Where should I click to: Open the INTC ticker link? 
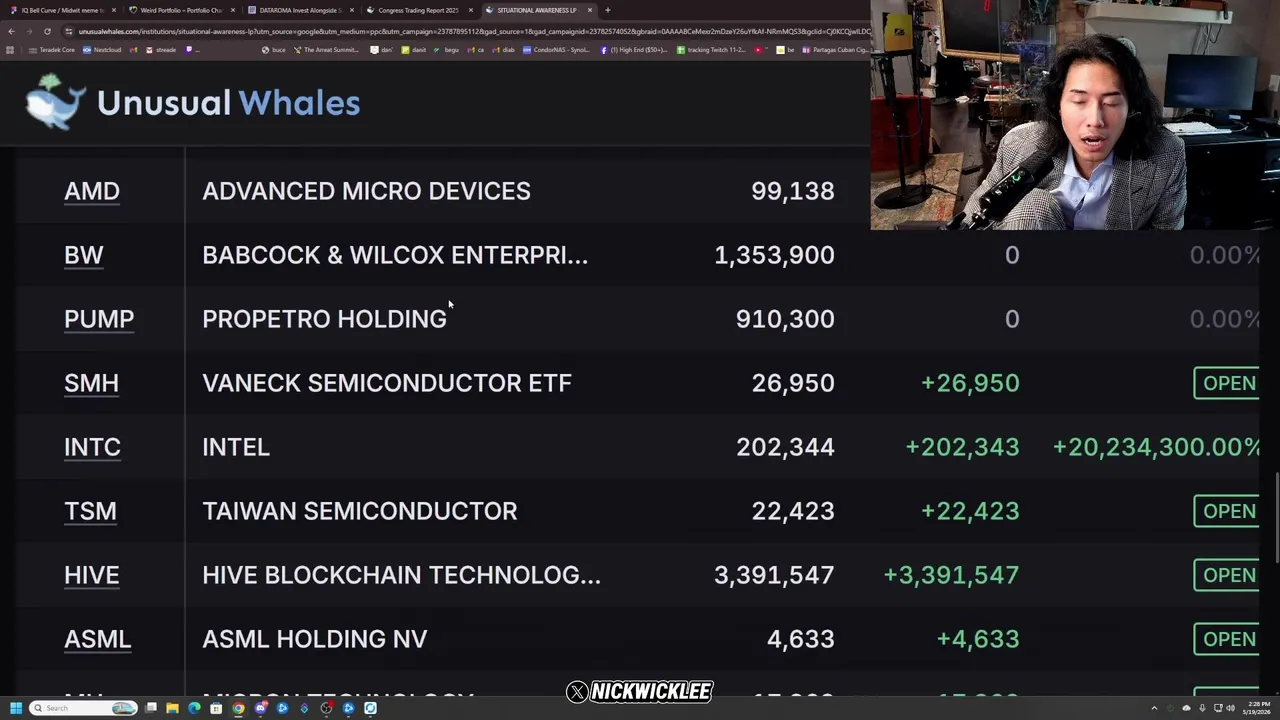pos(92,447)
